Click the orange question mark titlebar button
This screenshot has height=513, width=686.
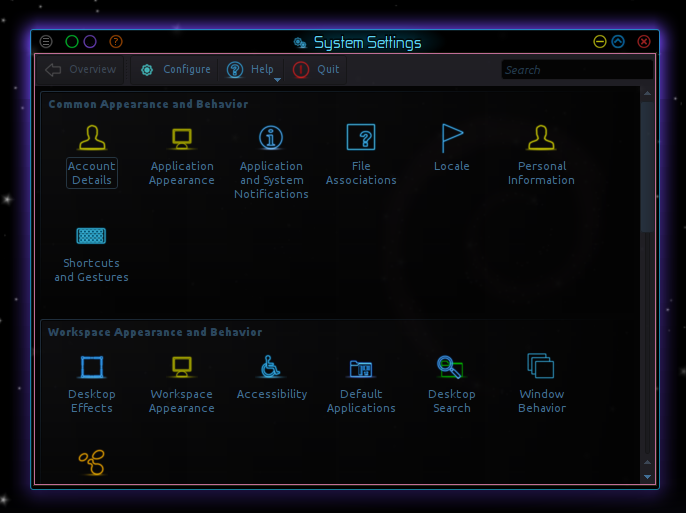pos(116,42)
